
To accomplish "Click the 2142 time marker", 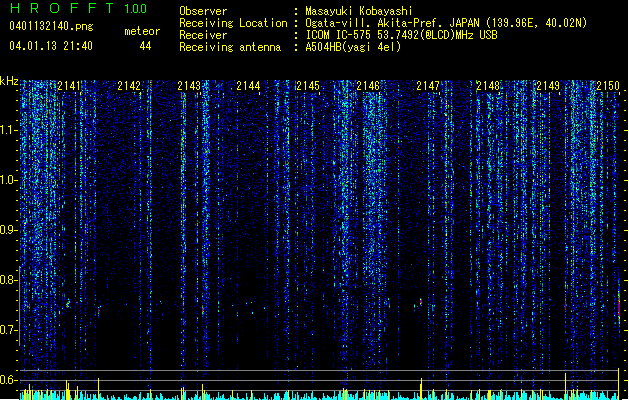I will click(x=129, y=86).
